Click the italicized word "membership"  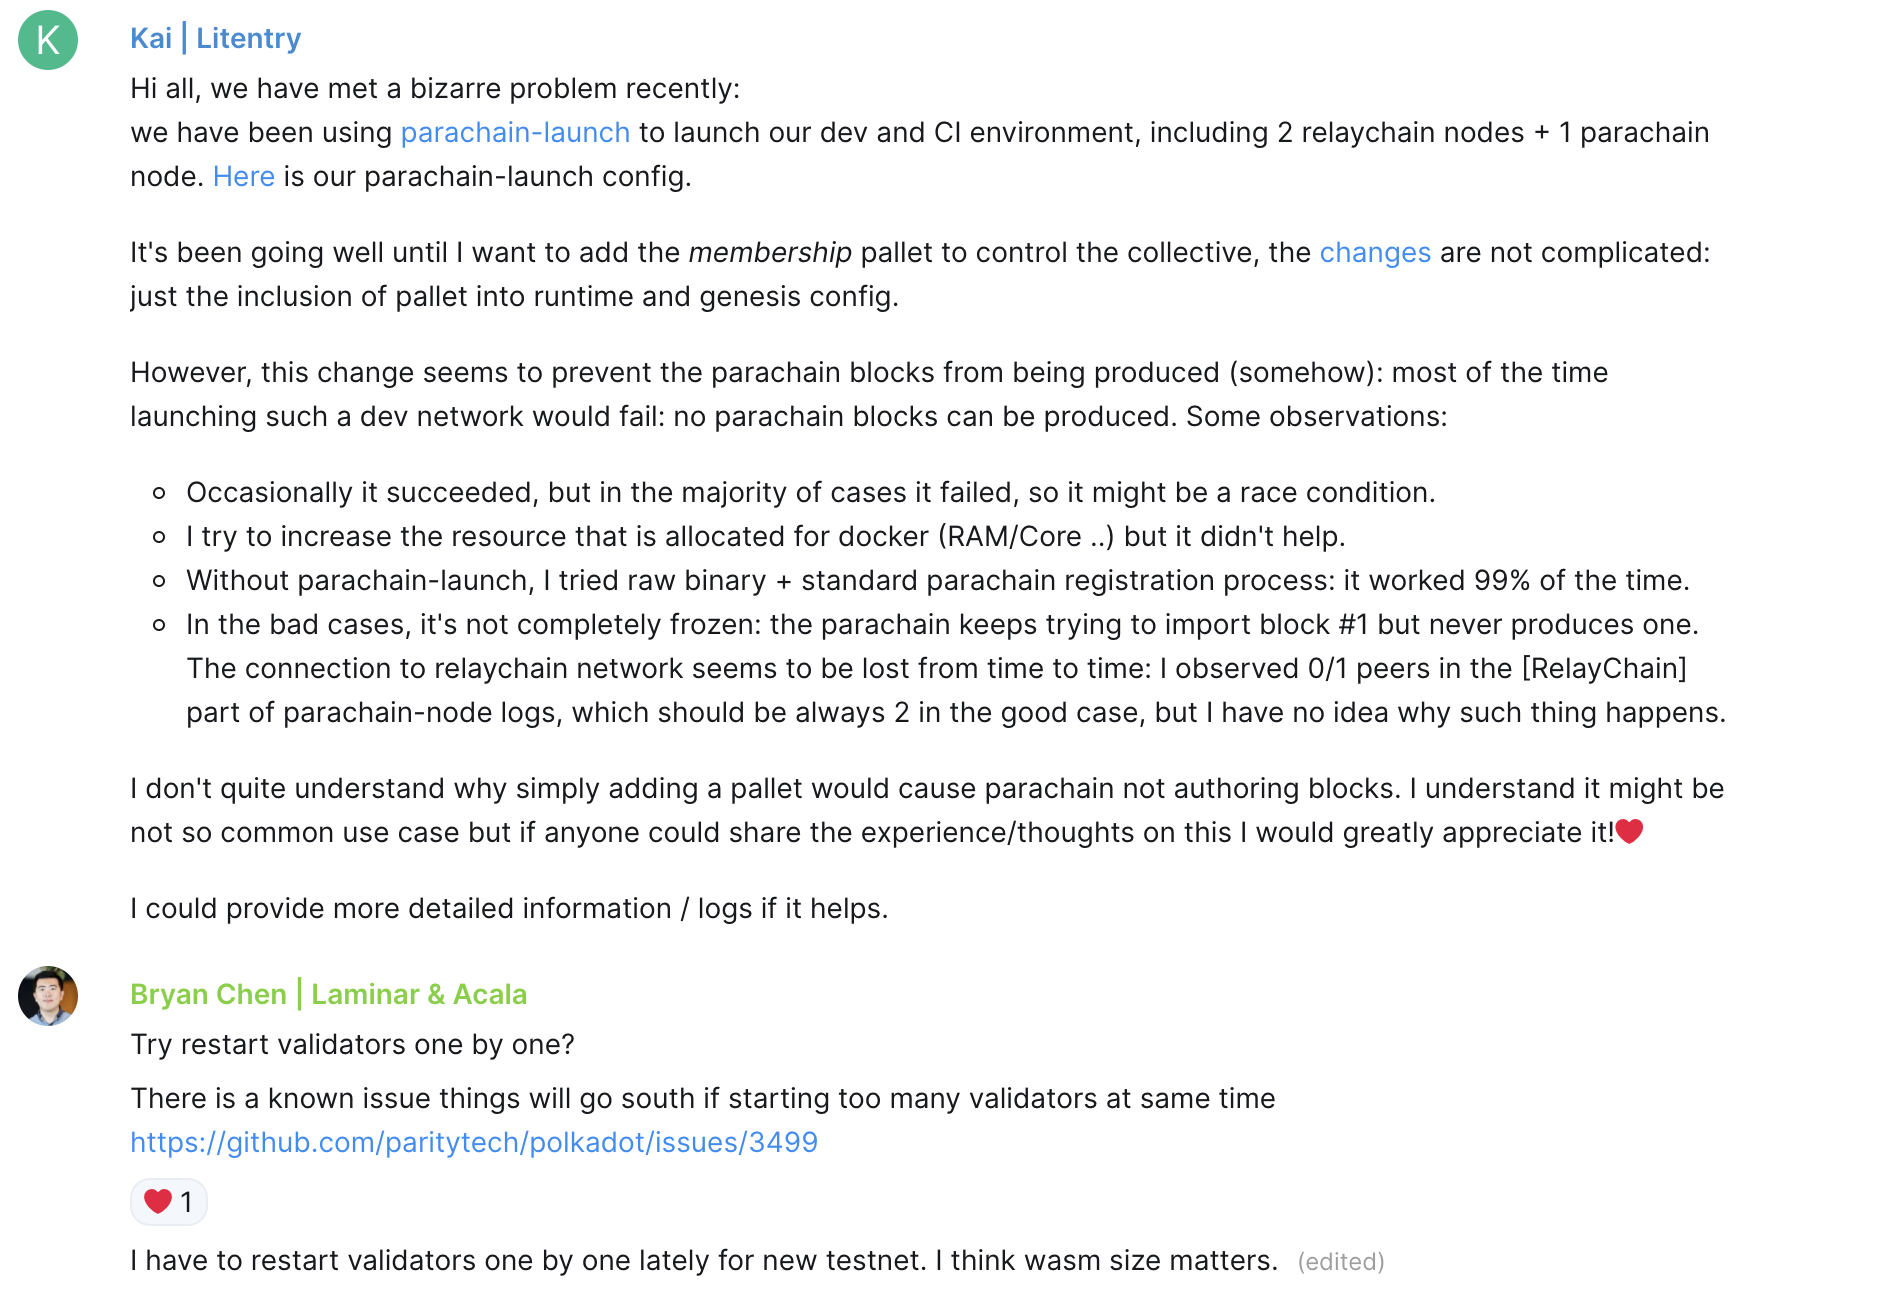pos(770,252)
